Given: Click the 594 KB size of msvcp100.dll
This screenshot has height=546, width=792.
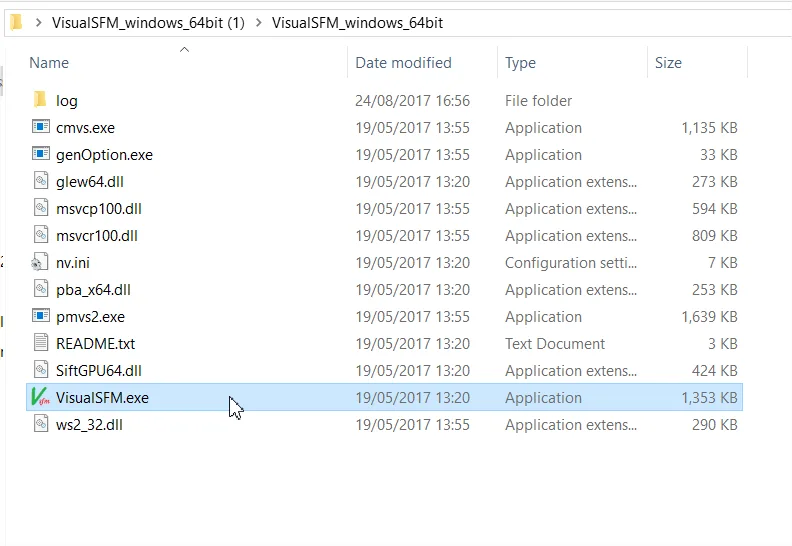Looking at the screenshot, I should 715,209.
